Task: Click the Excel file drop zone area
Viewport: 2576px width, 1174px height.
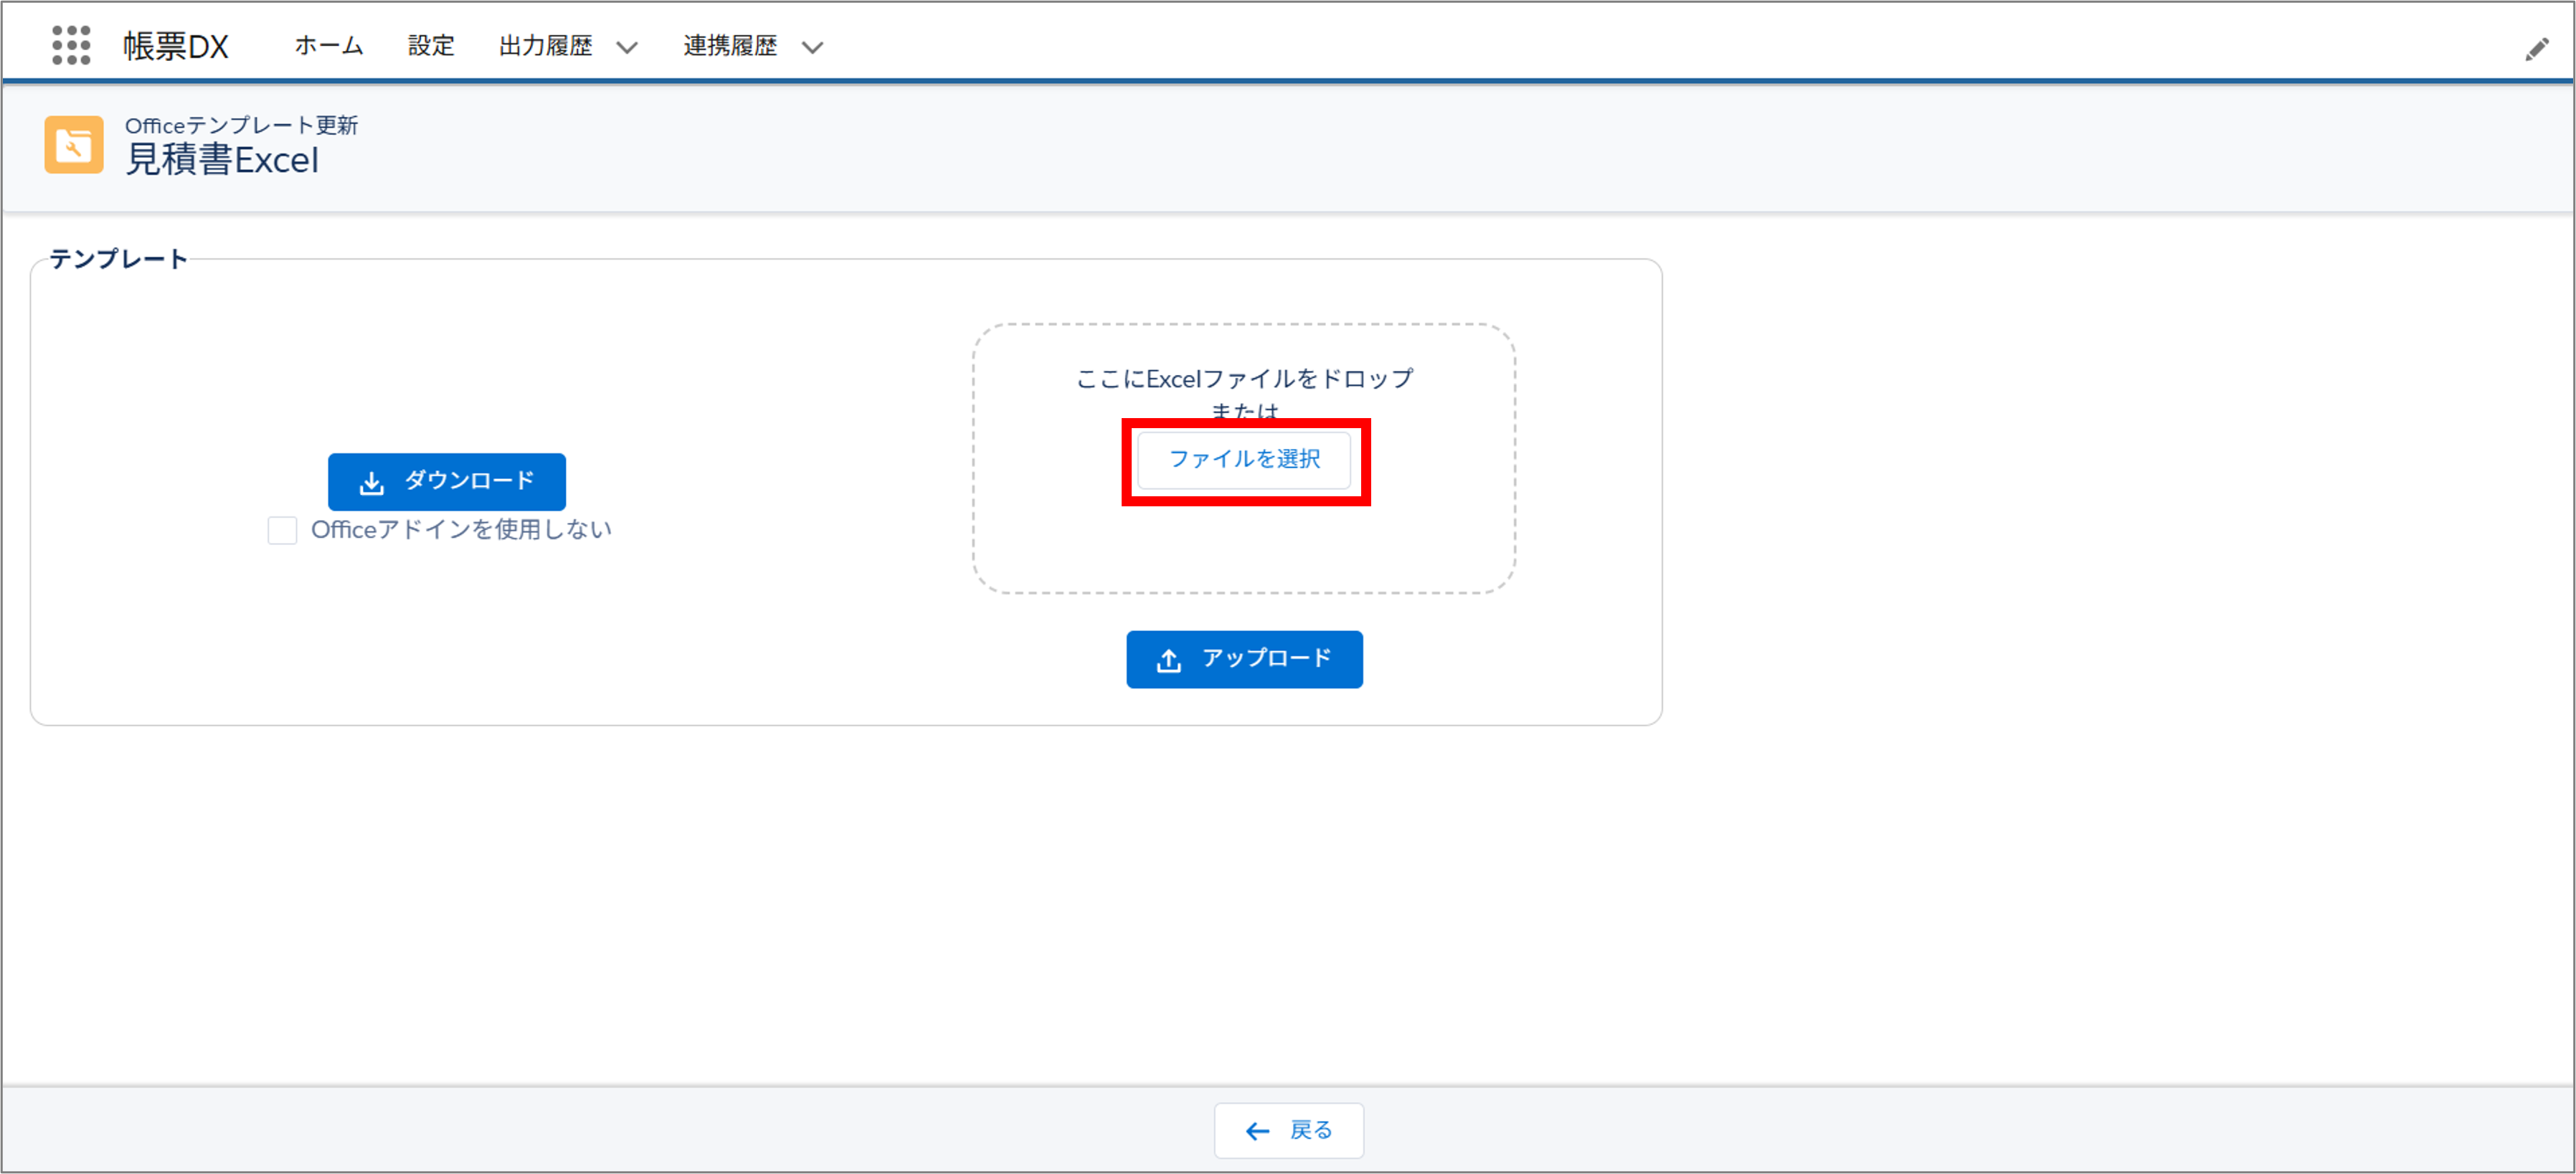Action: point(1244,545)
